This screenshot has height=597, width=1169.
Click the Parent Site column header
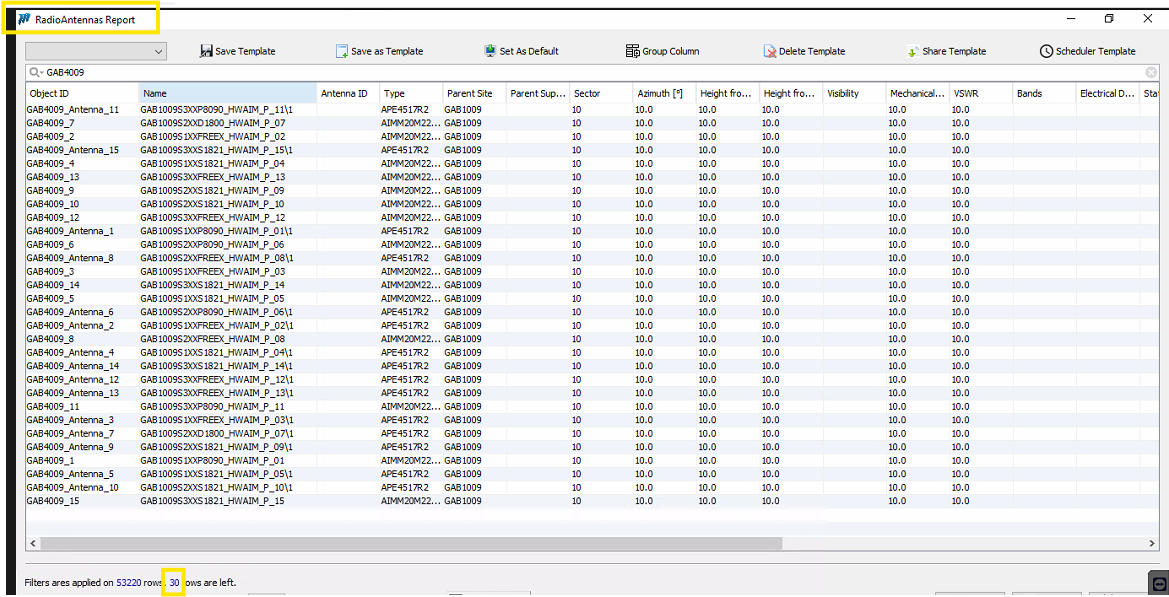tap(472, 93)
